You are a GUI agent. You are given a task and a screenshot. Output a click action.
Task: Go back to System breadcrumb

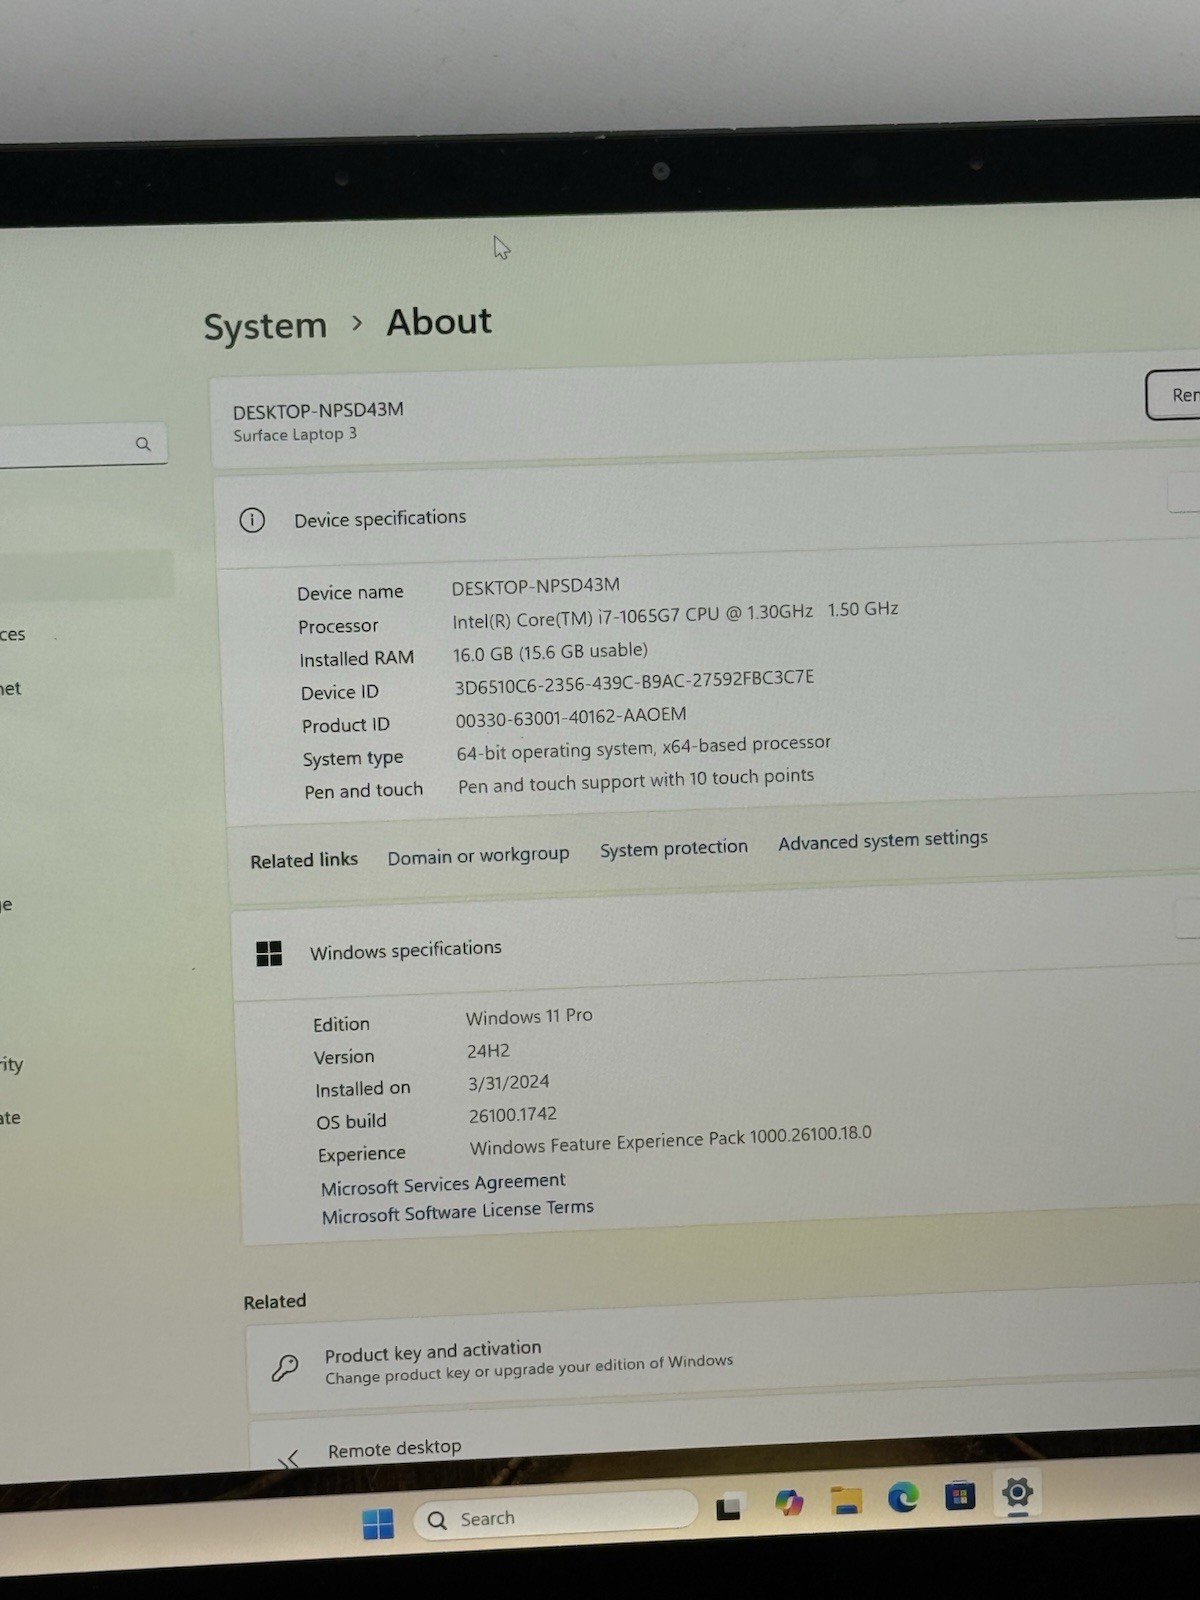coord(265,326)
